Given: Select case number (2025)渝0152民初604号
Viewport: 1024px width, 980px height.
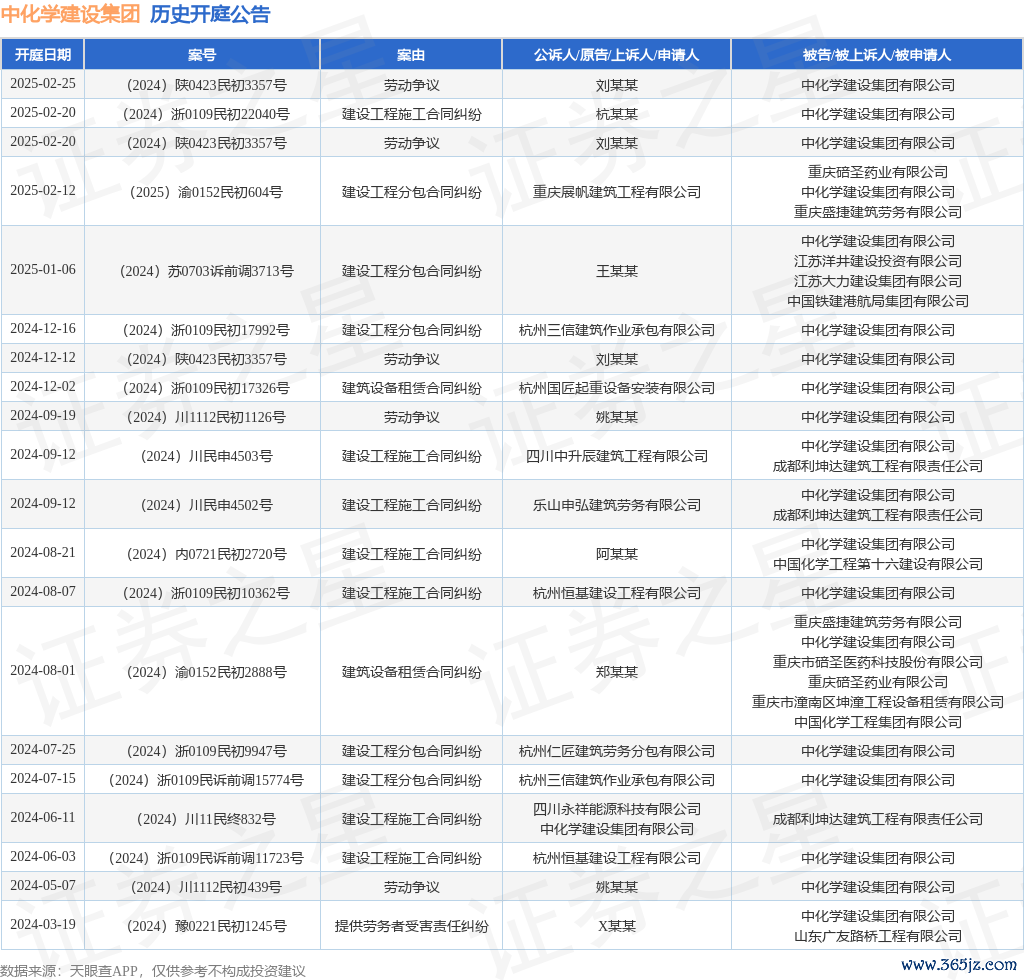Looking at the screenshot, I should pyautogui.click(x=206, y=192).
